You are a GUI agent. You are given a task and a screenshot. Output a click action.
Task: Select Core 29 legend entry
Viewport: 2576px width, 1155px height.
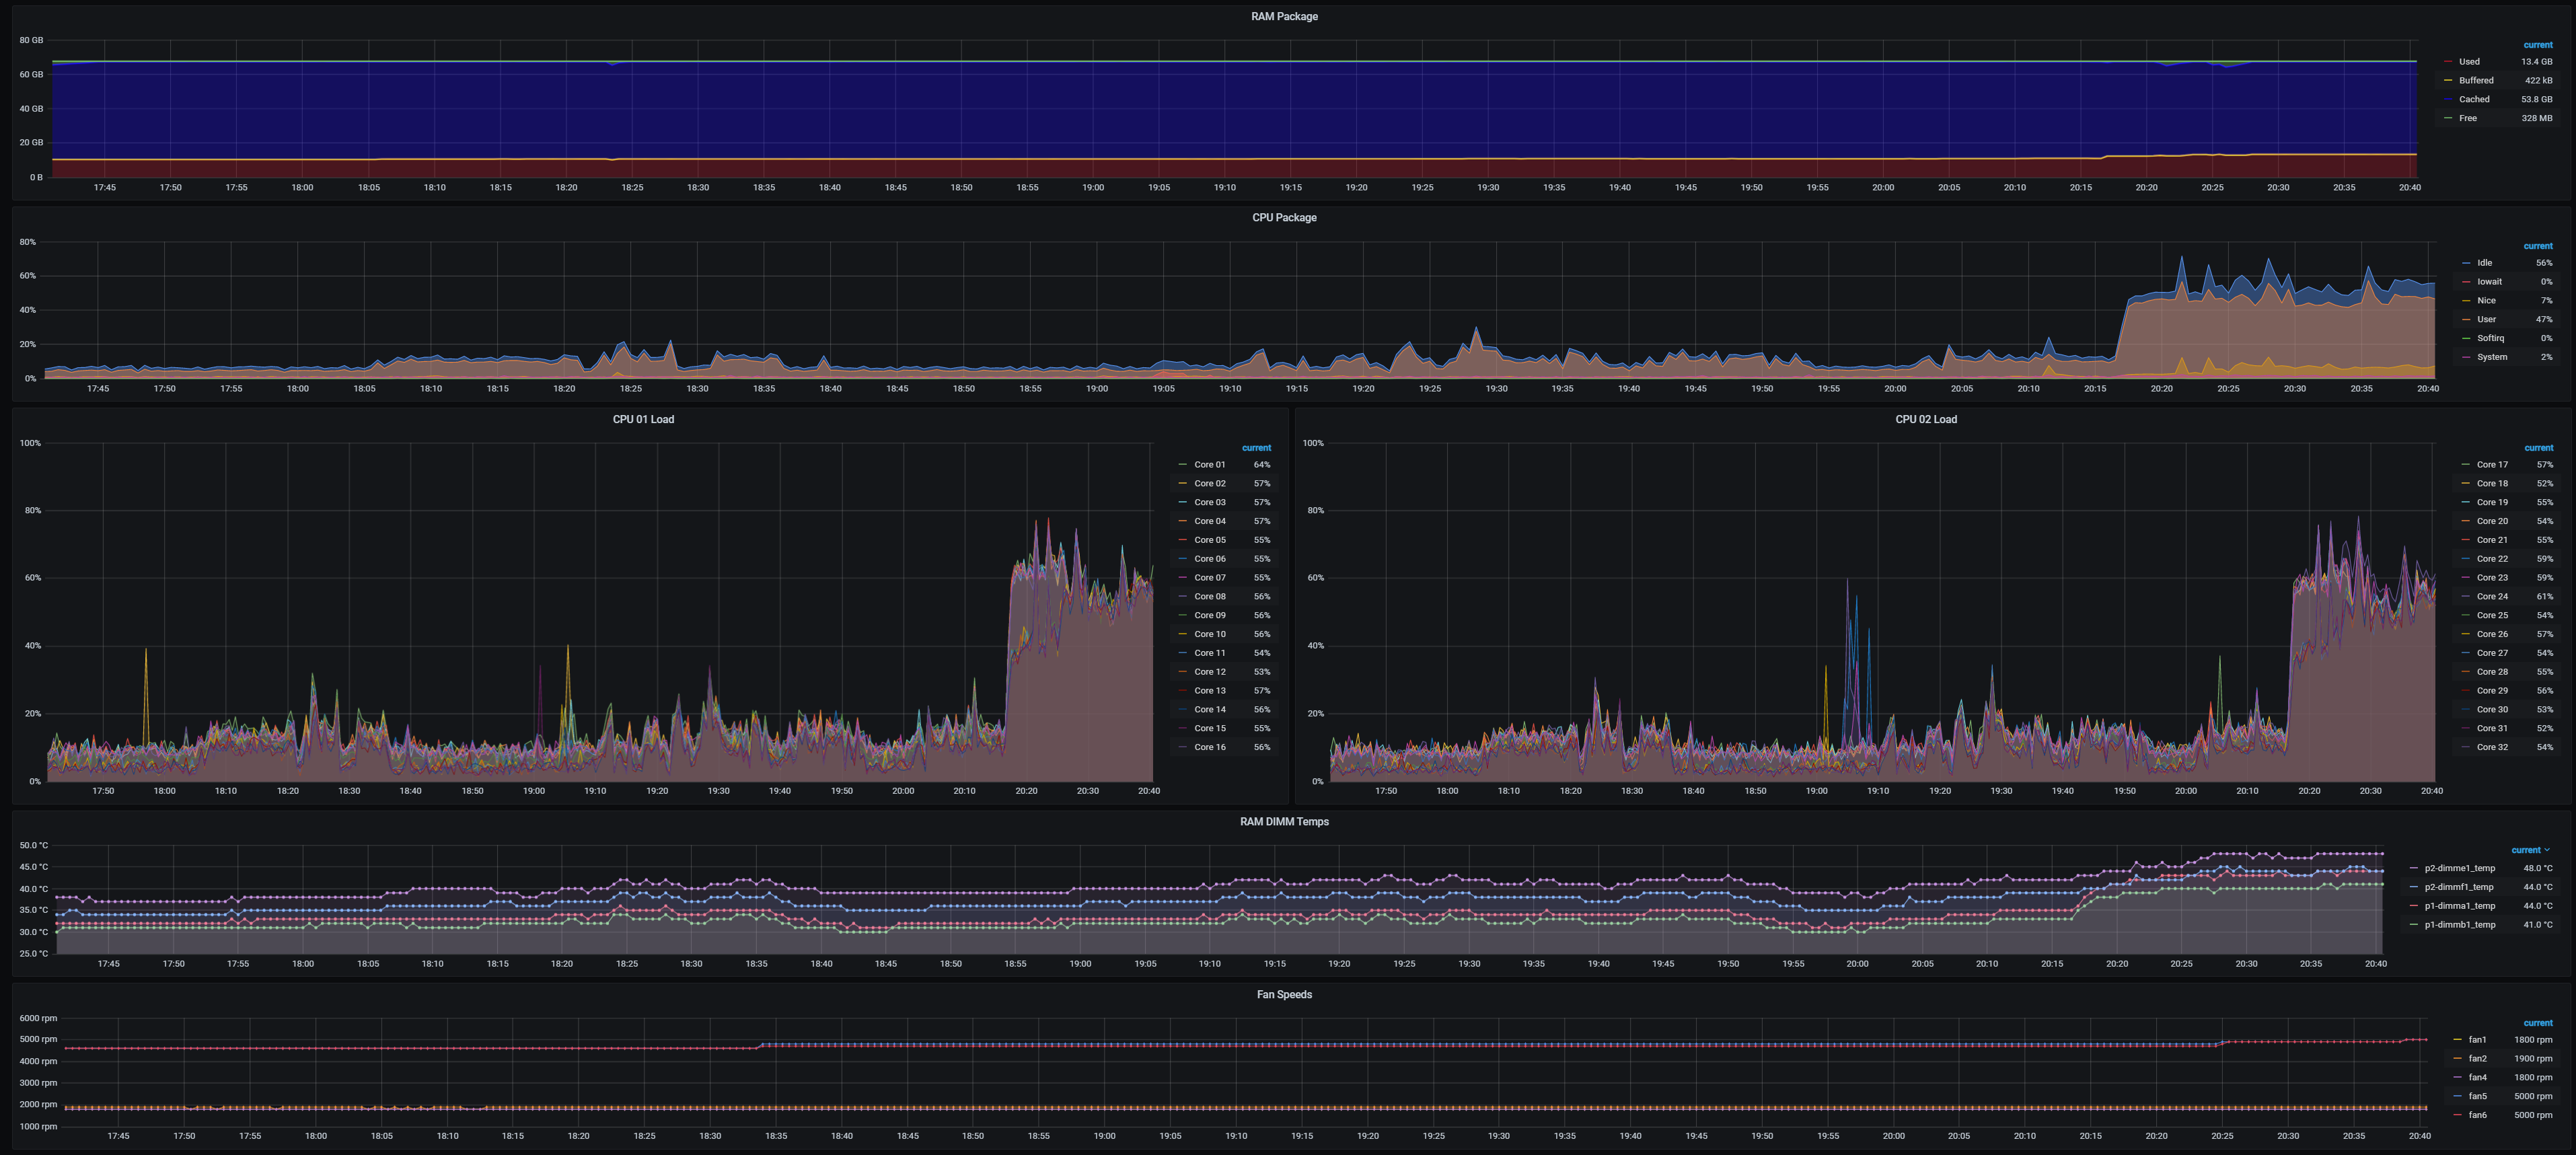coord(2492,691)
